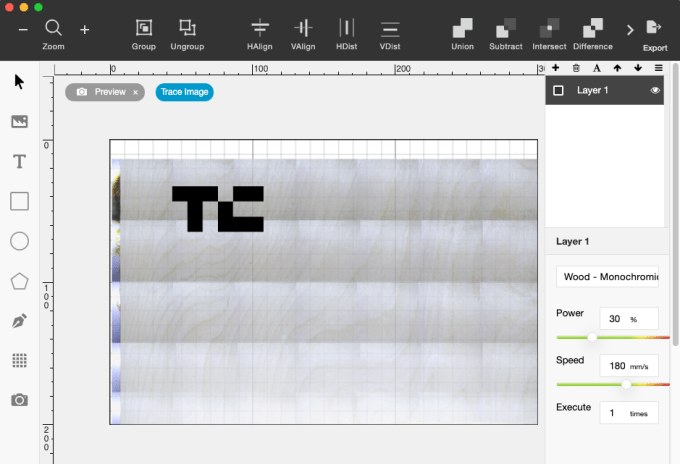Select the Rectangle tool
This screenshot has height=464, width=680.
20,201
